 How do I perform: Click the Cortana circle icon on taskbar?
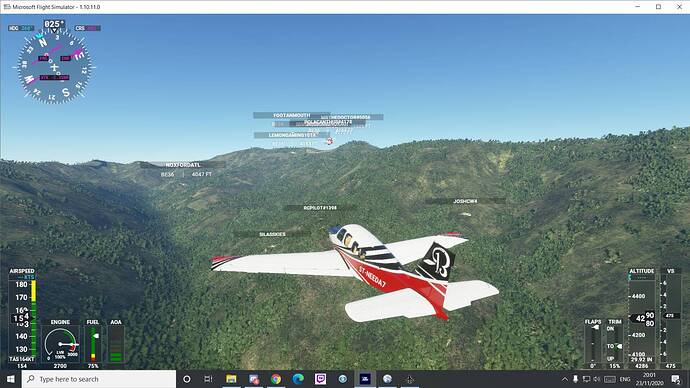187,379
